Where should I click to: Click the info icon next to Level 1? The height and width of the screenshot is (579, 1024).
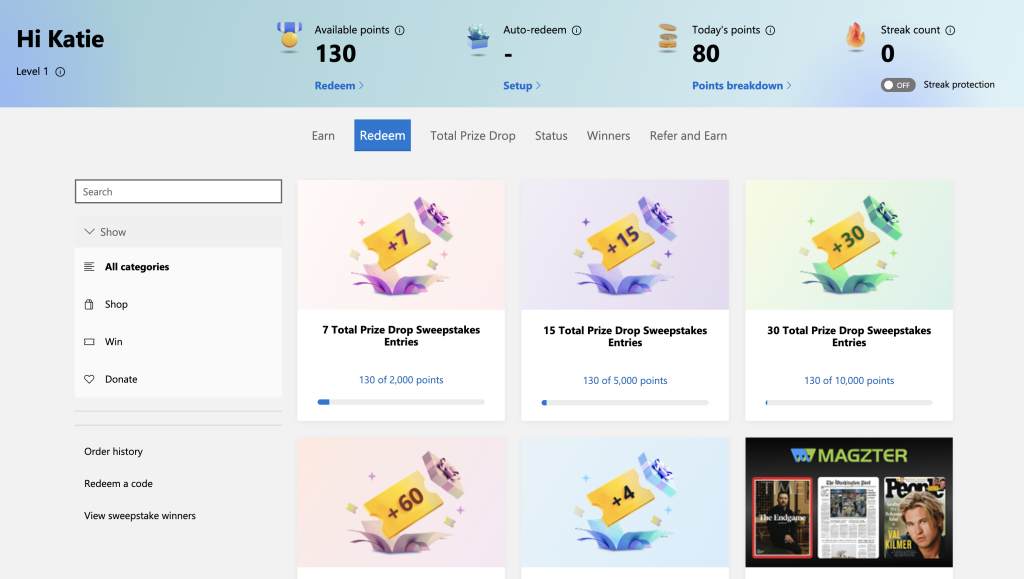coord(61,72)
